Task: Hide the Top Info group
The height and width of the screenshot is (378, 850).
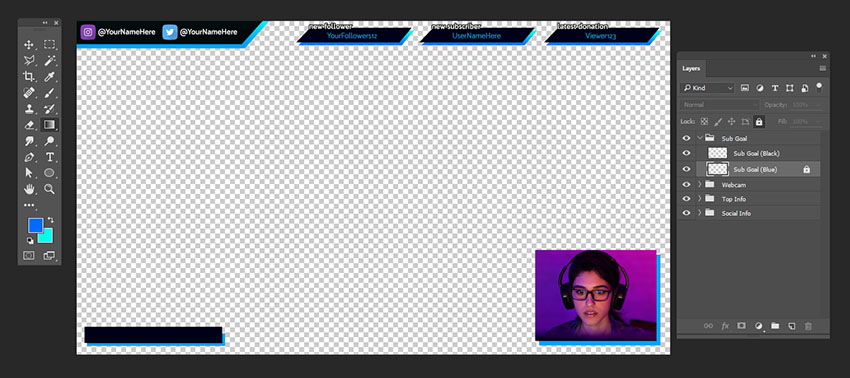Action: tap(686, 199)
